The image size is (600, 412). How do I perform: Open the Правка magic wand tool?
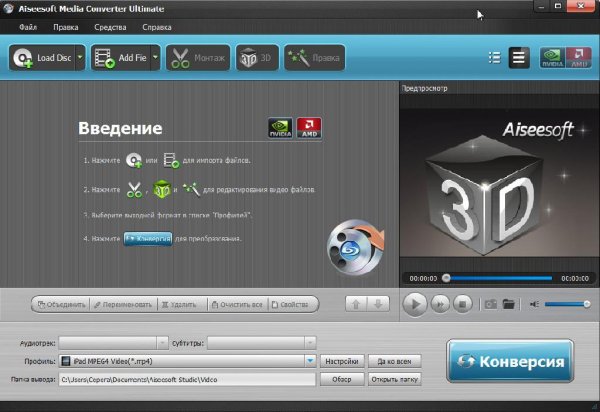pyautogui.click(x=315, y=58)
